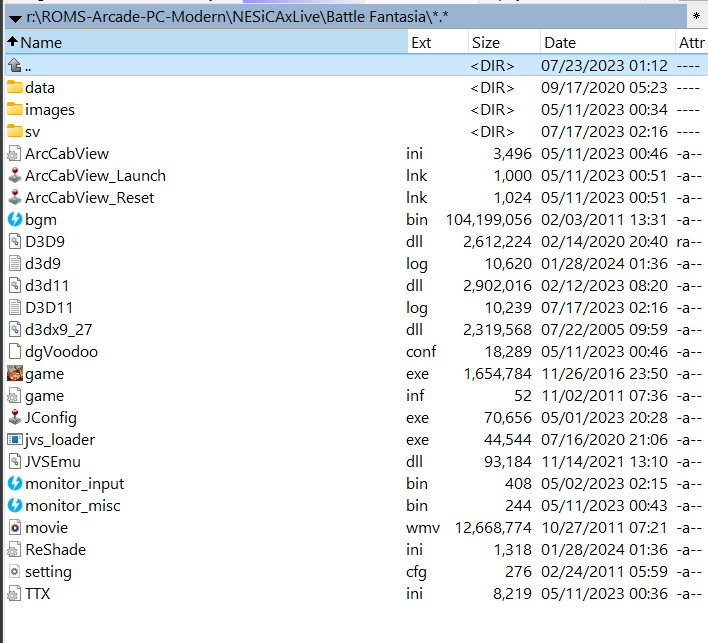Click the Battle Fantasia path text

pyautogui.click(x=376, y=17)
